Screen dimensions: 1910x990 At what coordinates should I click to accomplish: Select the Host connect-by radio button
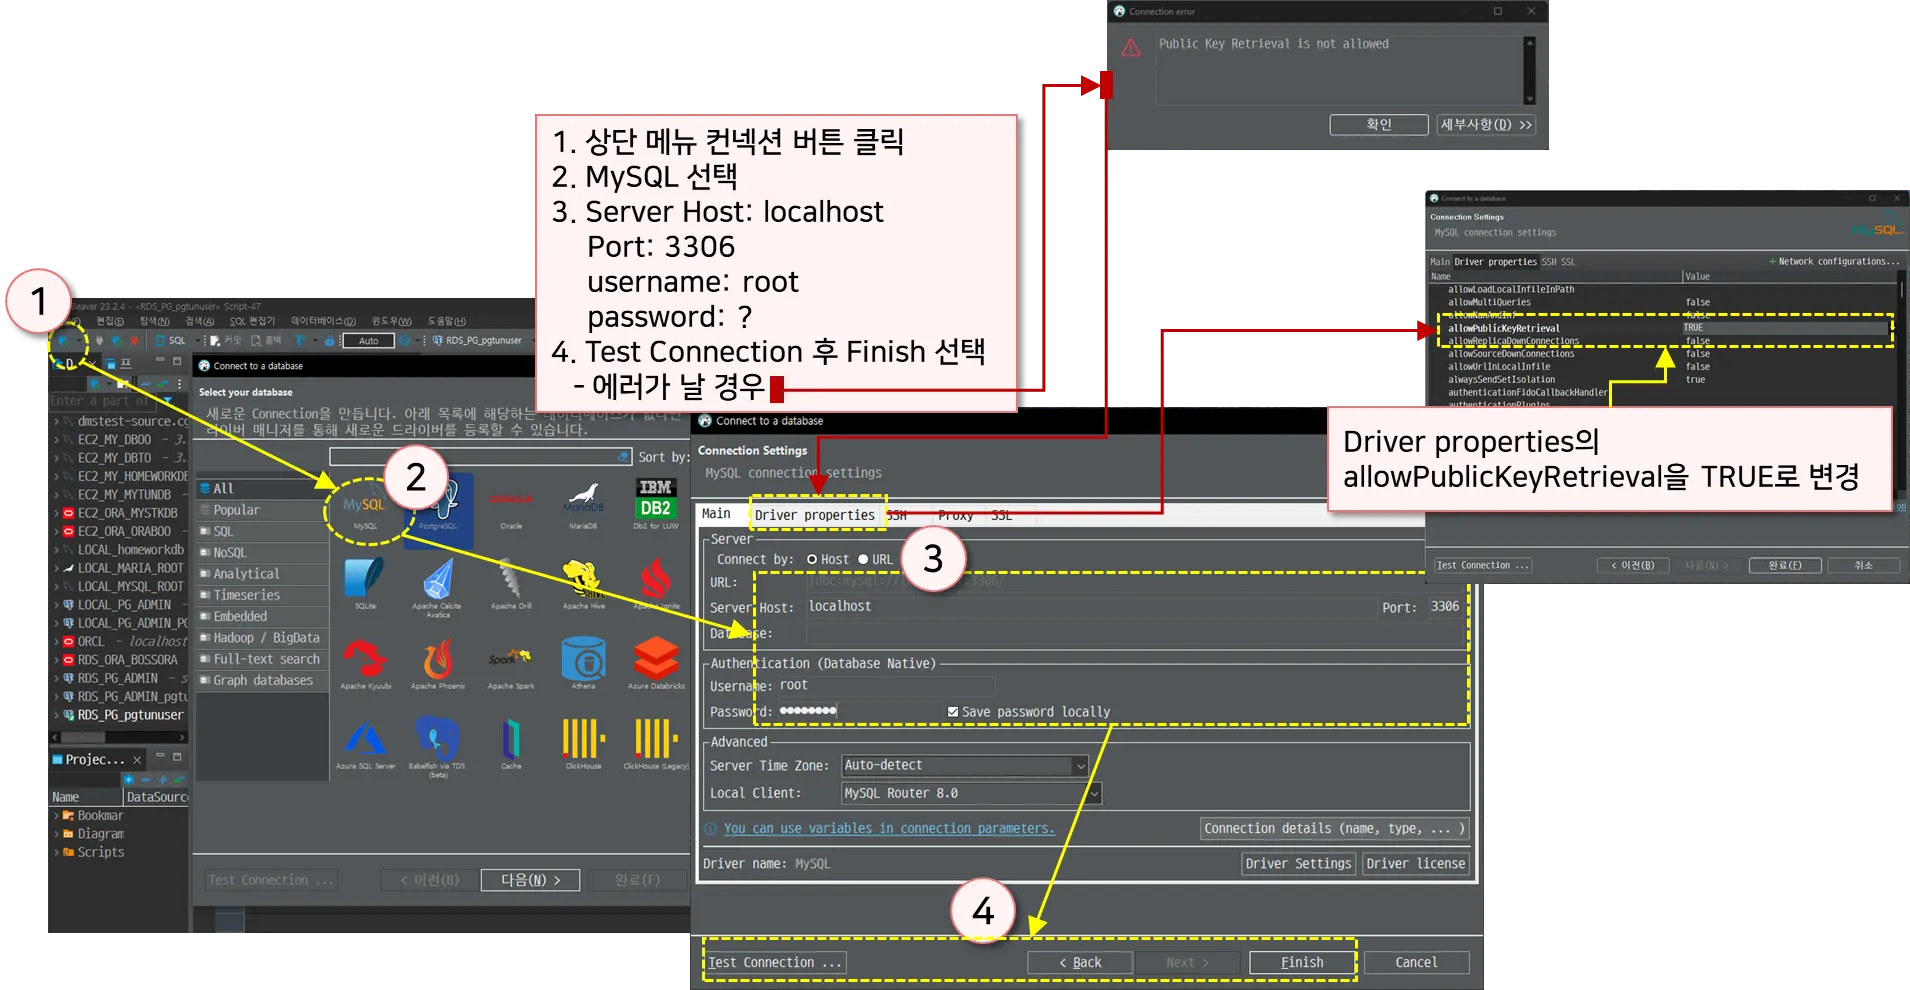[812, 560]
